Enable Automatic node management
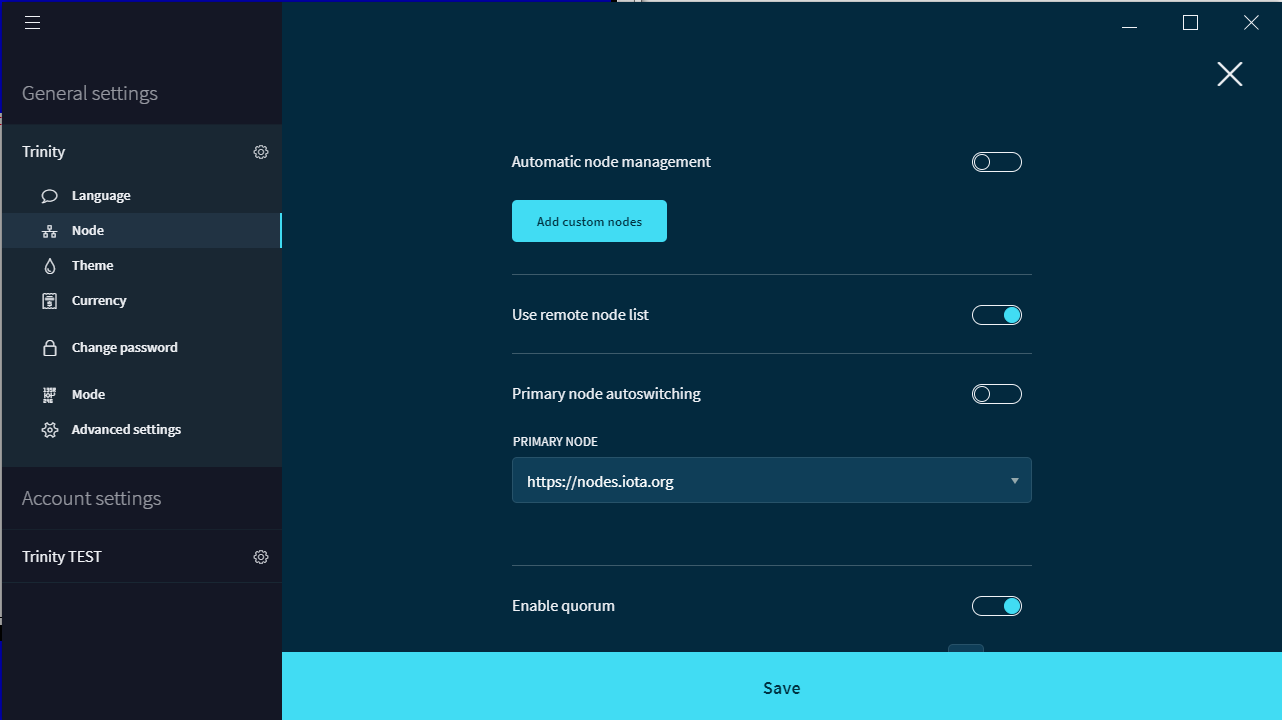Viewport: 1282px width, 720px height. point(996,161)
